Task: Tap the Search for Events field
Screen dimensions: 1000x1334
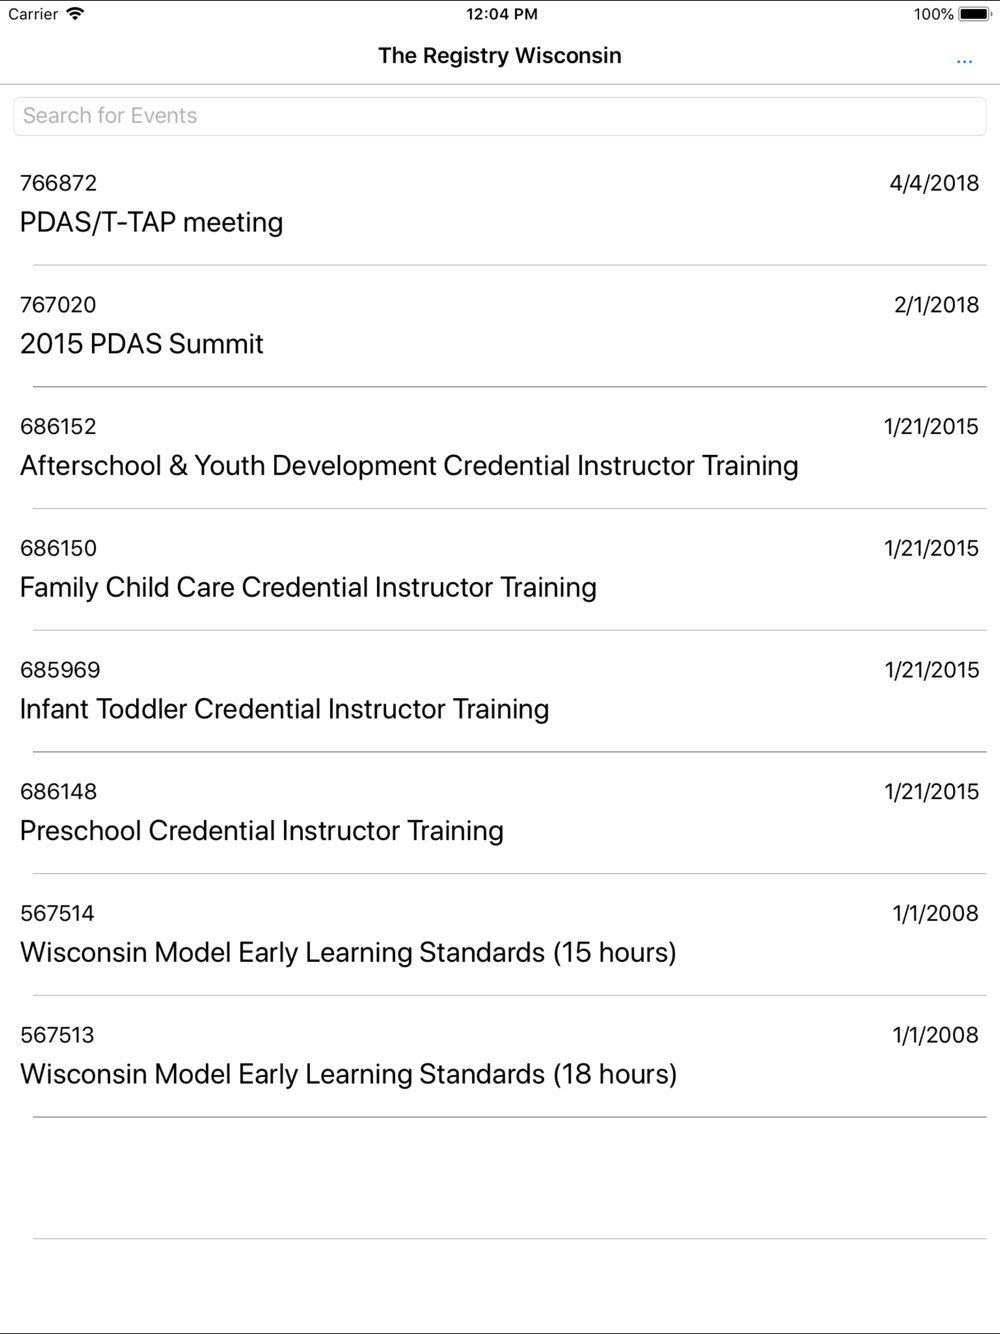Action: pos(500,116)
